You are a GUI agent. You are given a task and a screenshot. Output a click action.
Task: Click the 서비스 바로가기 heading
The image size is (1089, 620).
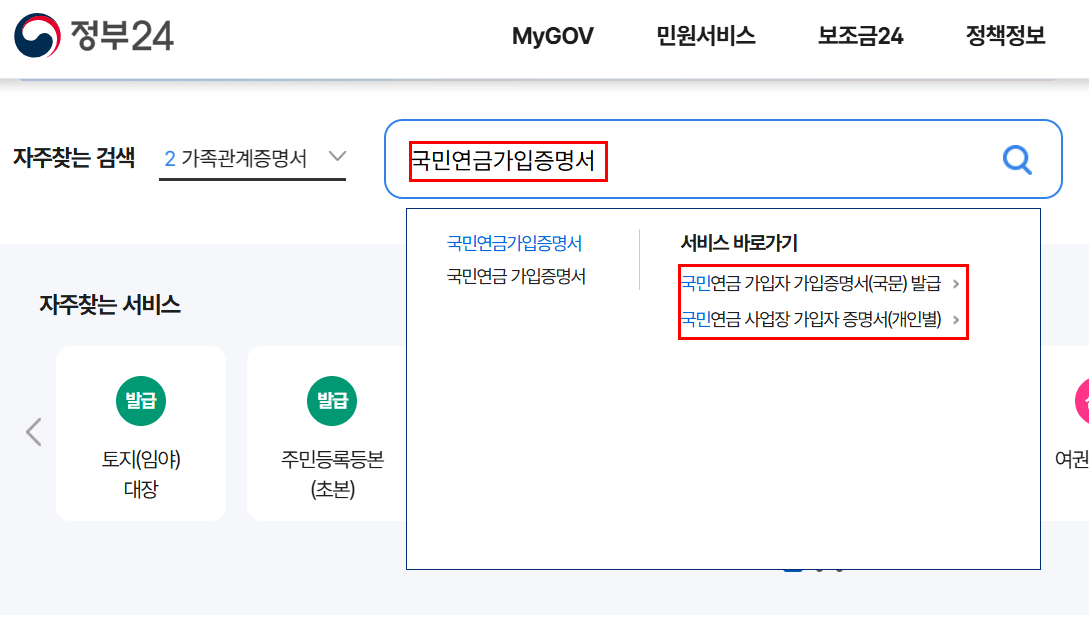point(739,243)
